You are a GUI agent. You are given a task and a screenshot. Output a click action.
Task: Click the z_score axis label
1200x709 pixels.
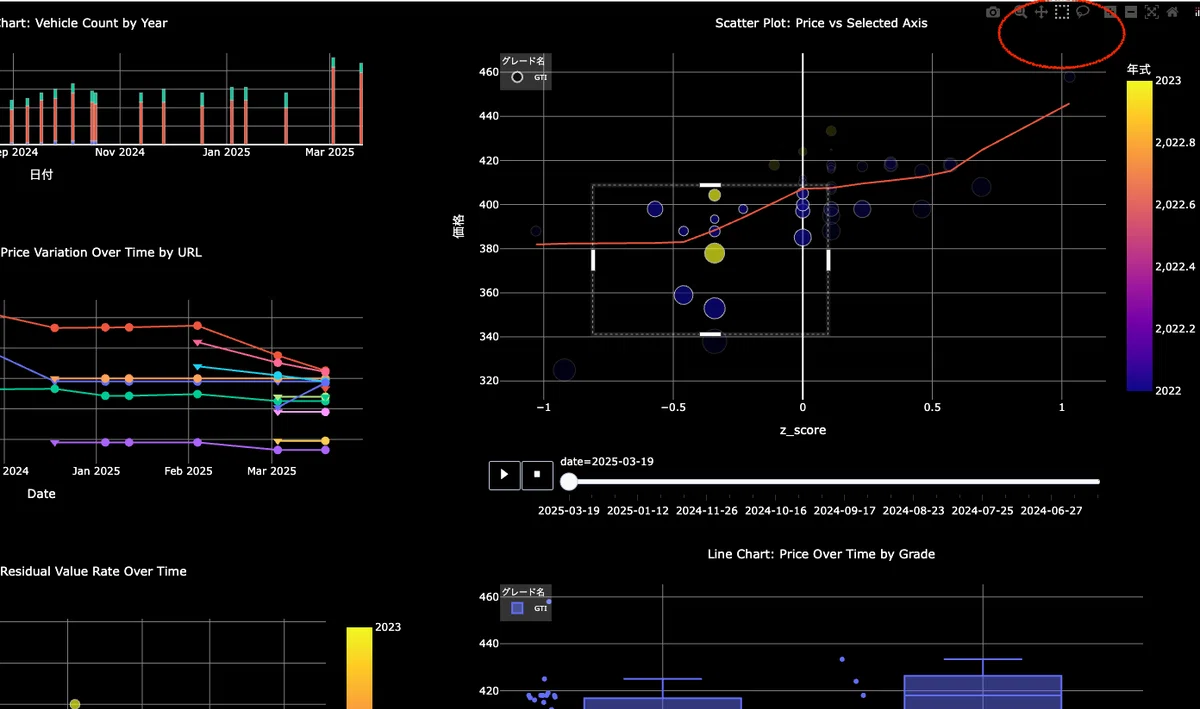point(802,430)
